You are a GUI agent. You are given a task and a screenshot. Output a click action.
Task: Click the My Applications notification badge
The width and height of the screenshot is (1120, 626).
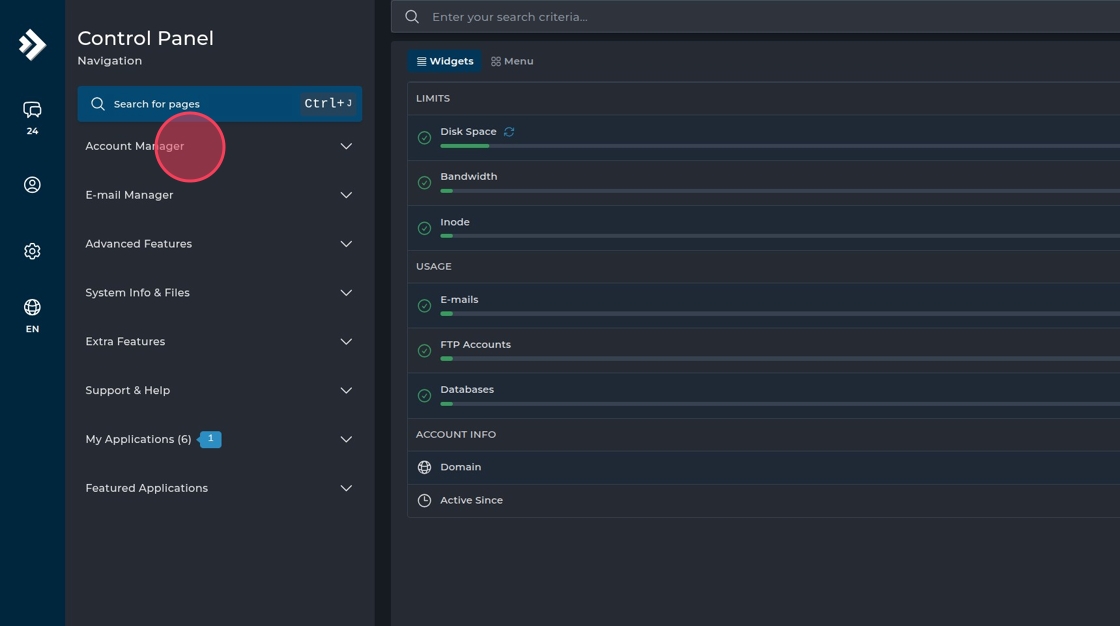click(x=211, y=439)
